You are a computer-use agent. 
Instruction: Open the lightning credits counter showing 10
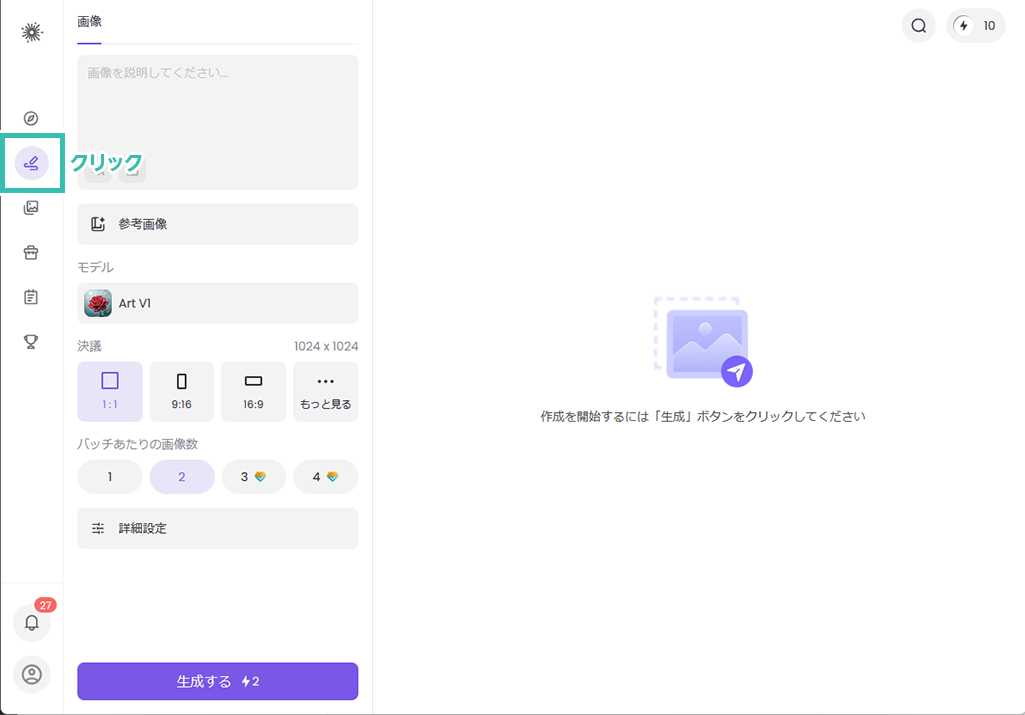[975, 25]
